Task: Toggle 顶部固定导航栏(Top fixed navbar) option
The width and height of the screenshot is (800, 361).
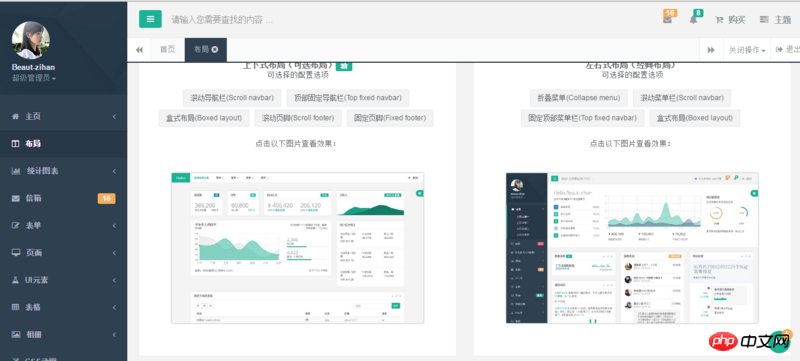Action: [x=347, y=98]
